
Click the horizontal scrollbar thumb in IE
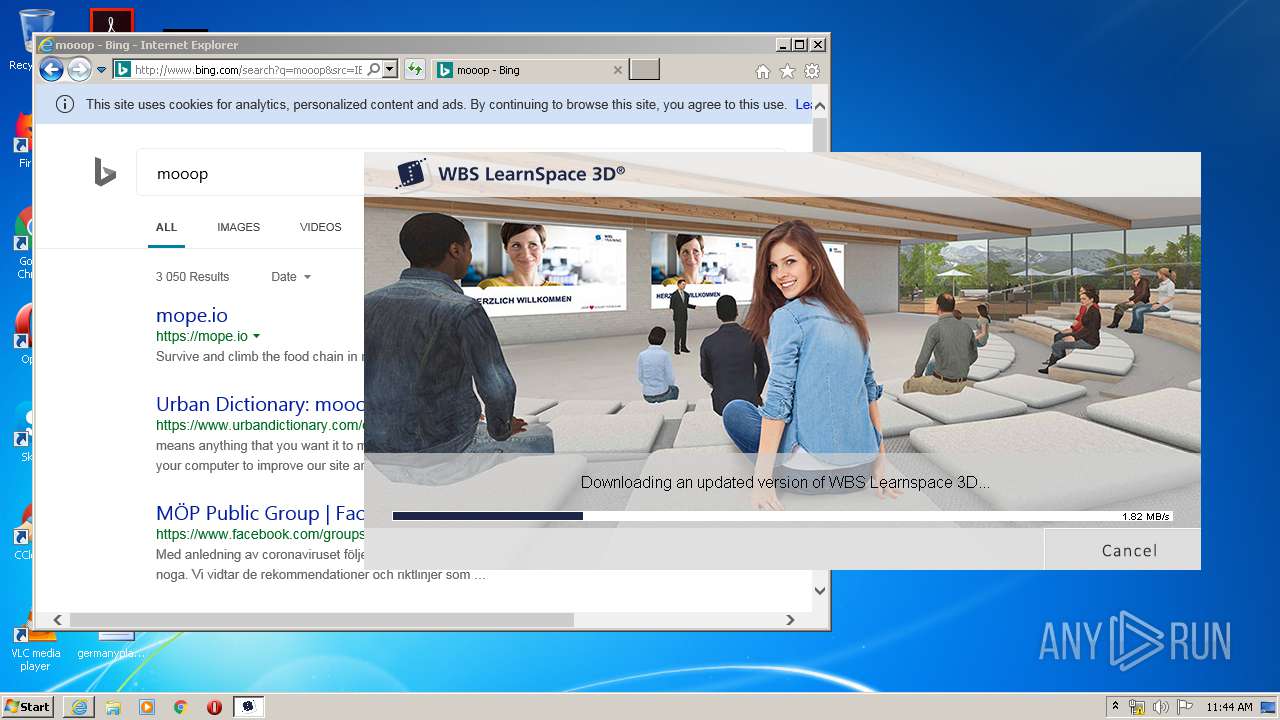[x=321, y=620]
